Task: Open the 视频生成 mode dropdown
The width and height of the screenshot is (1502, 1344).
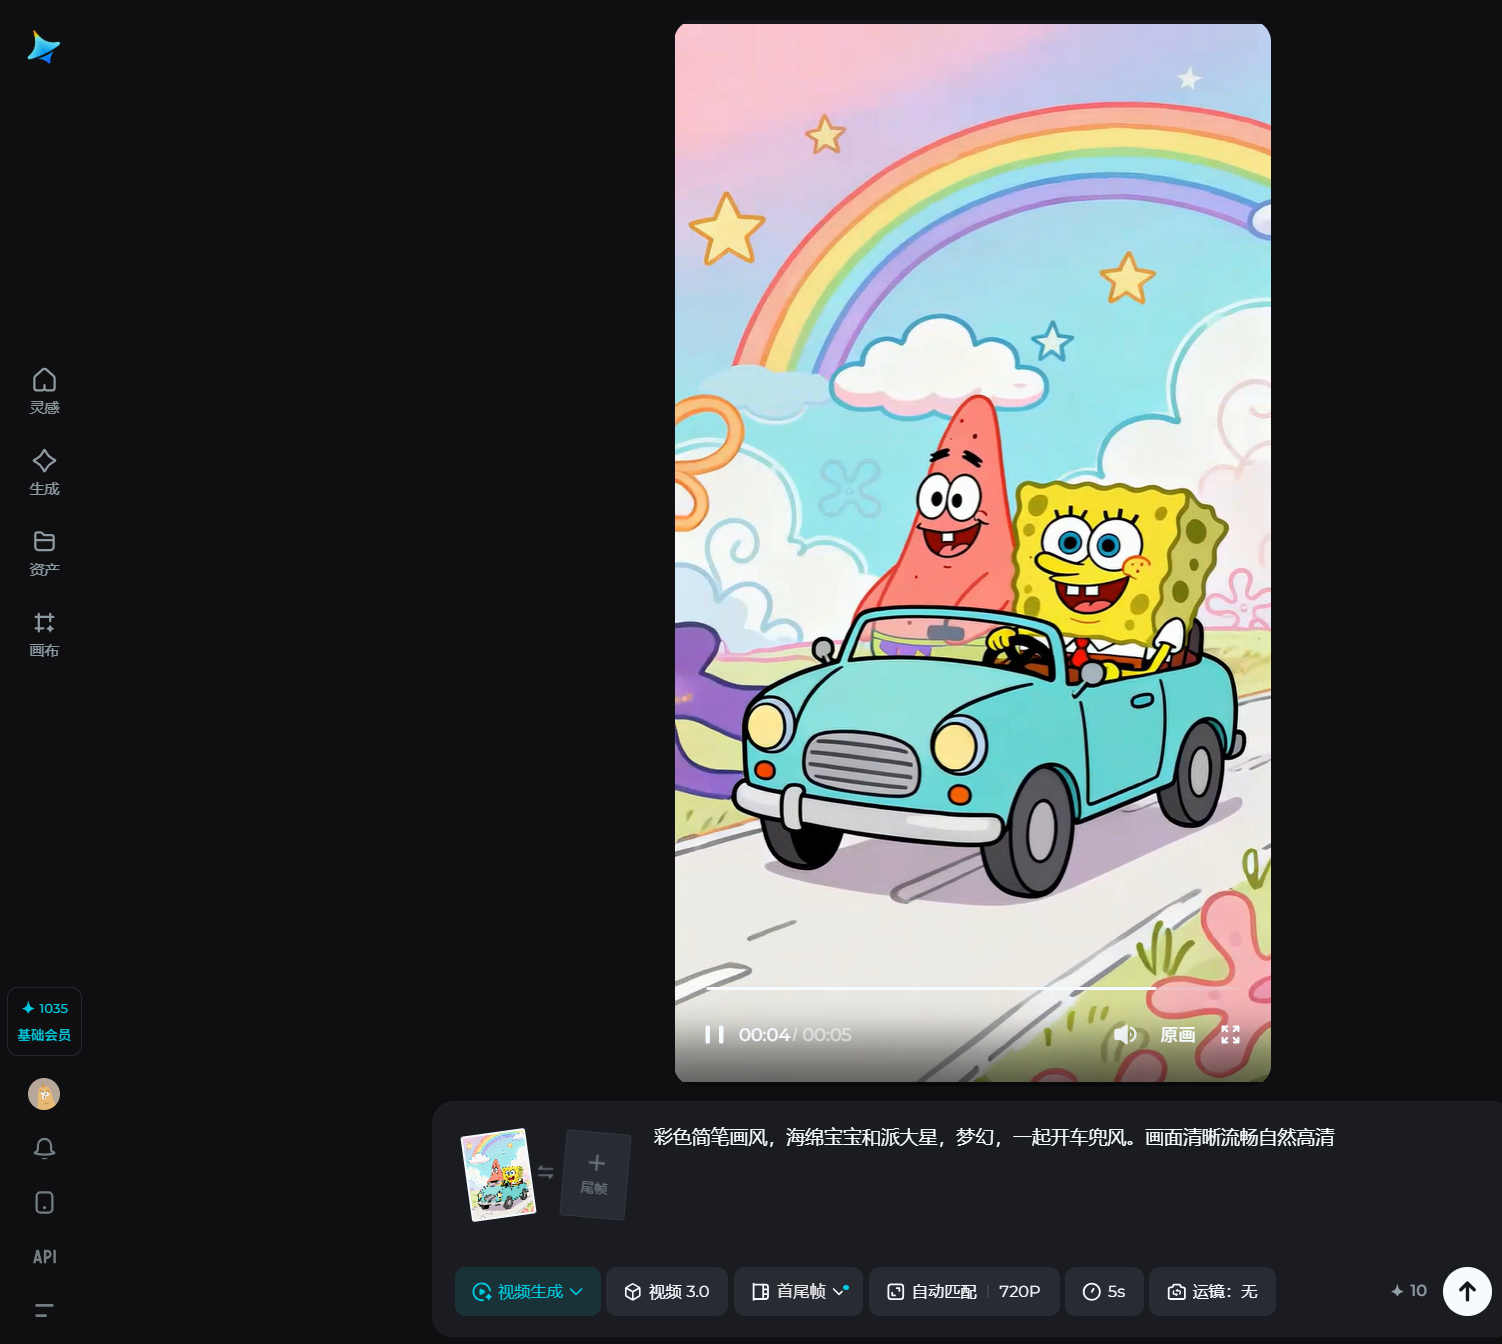Action: pos(528,1291)
